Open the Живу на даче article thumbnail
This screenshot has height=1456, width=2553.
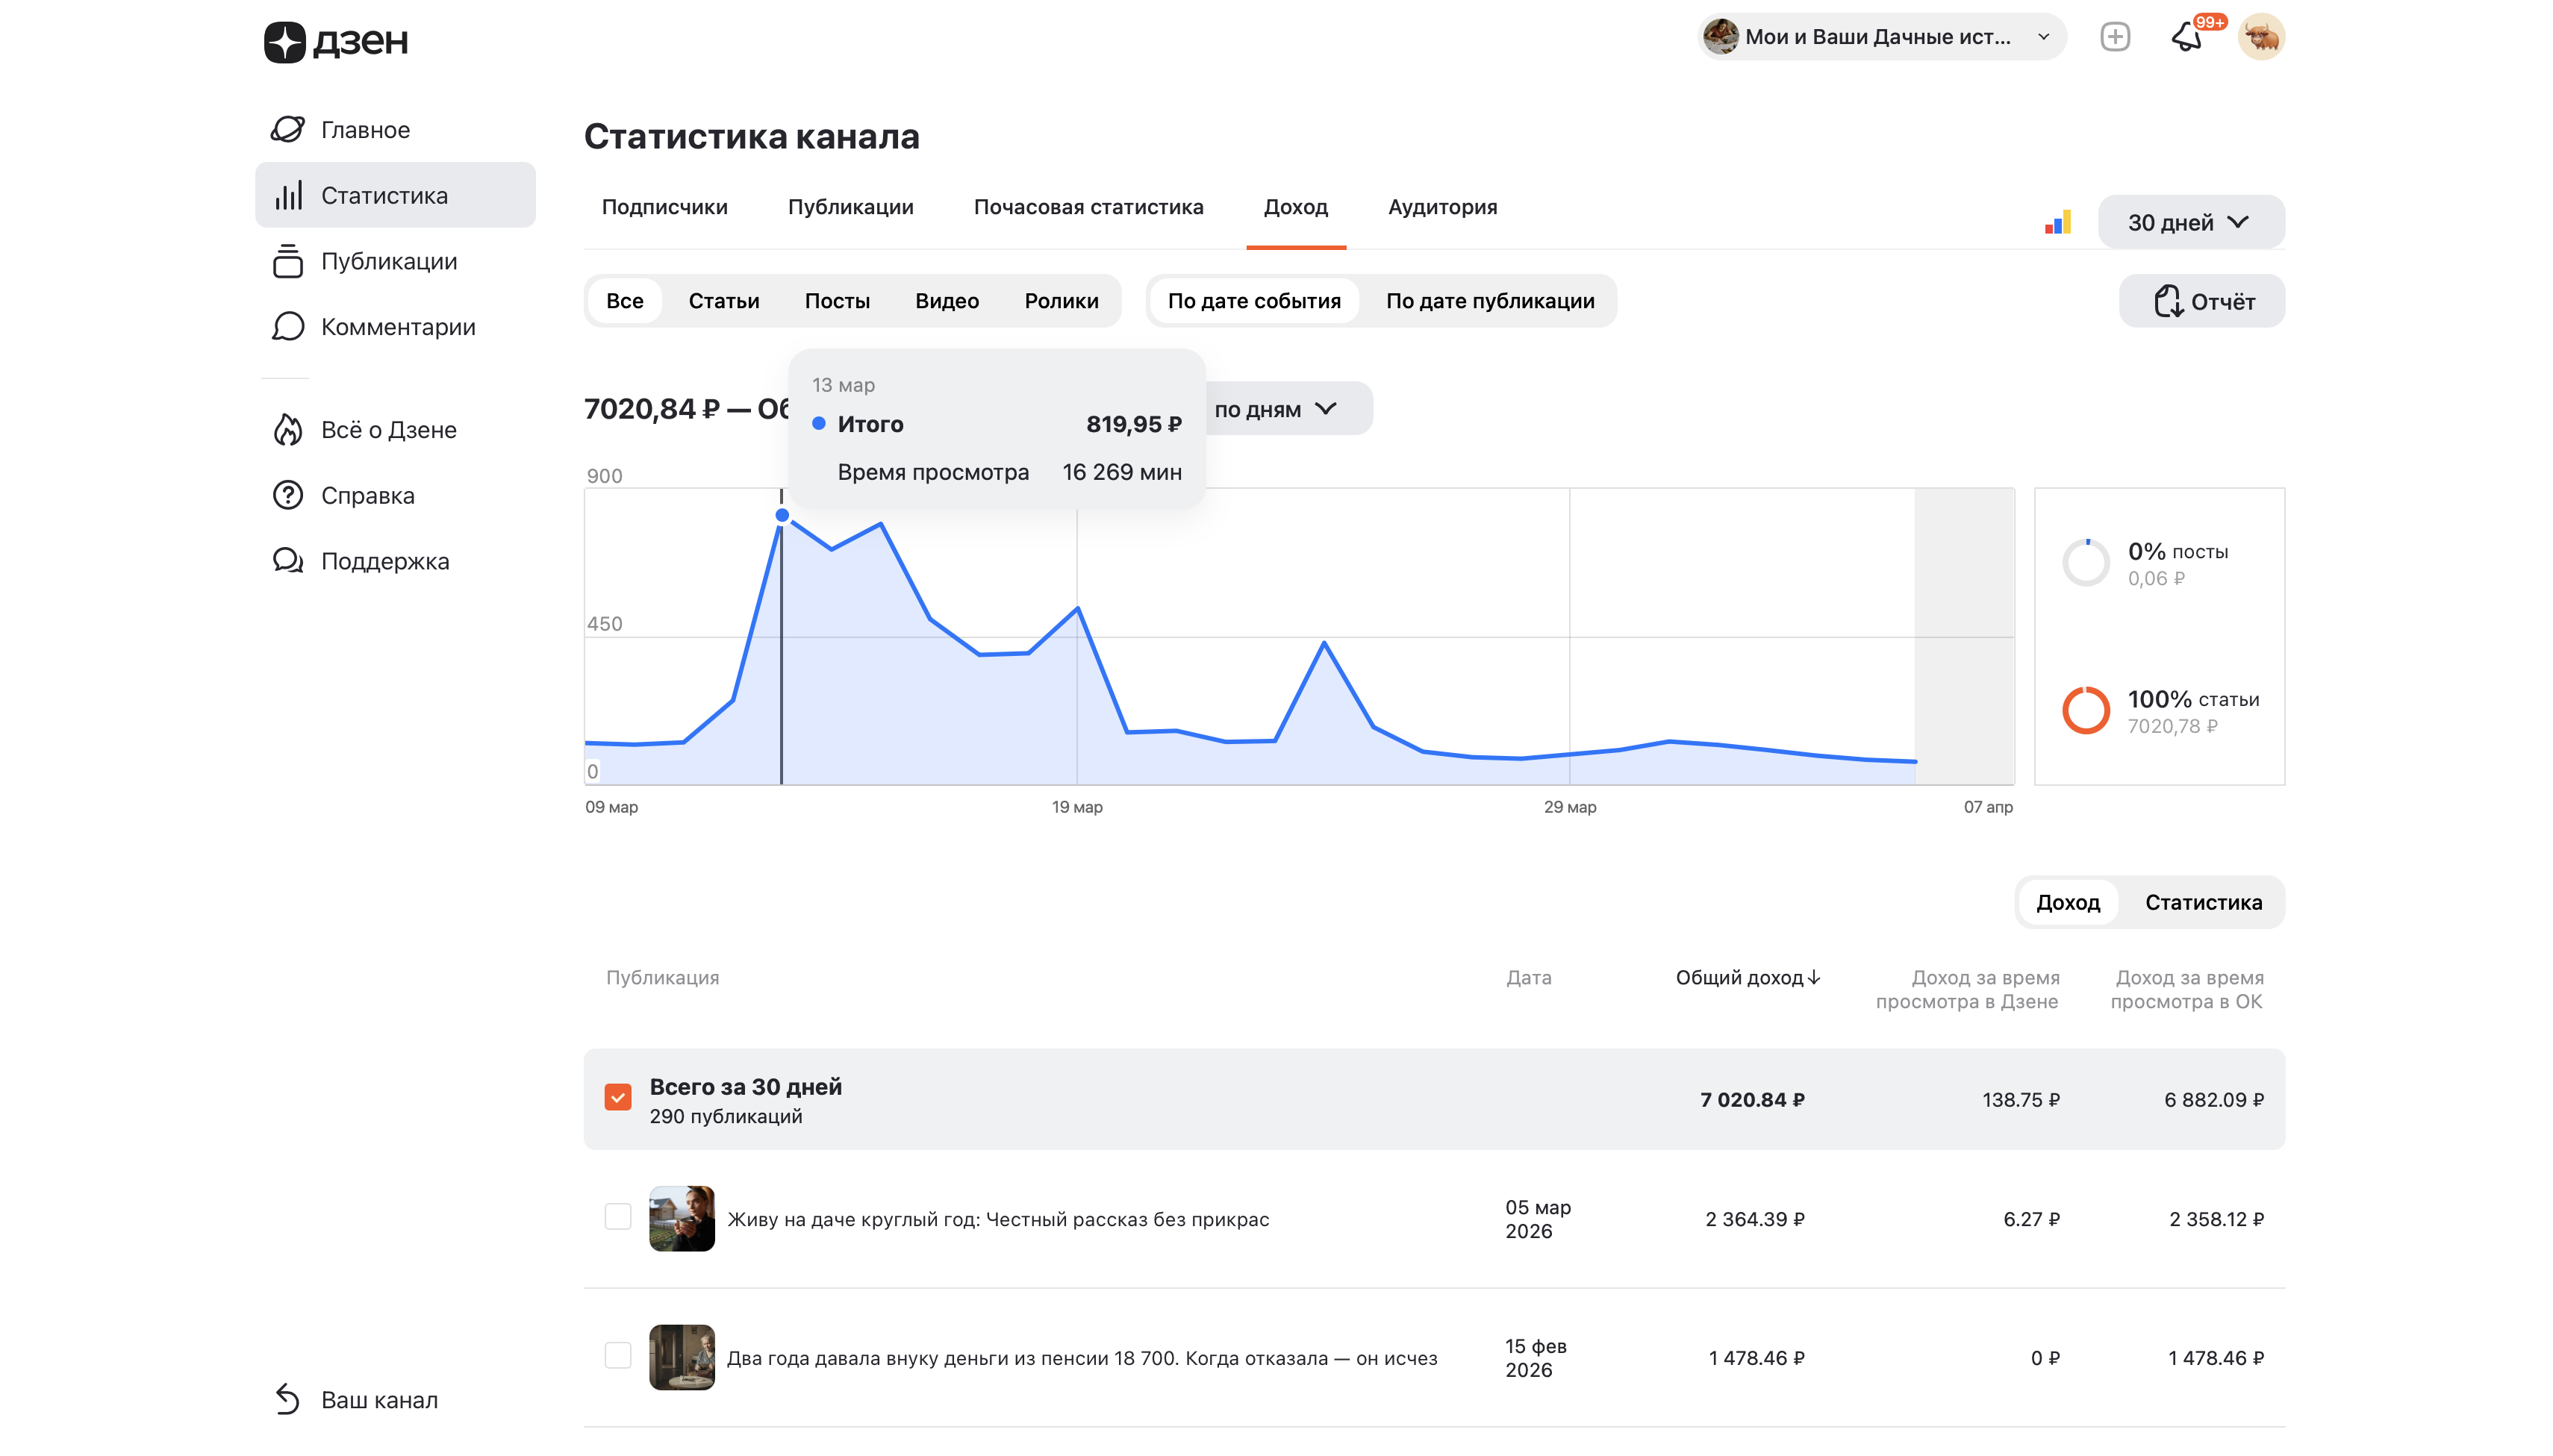(681, 1218)
